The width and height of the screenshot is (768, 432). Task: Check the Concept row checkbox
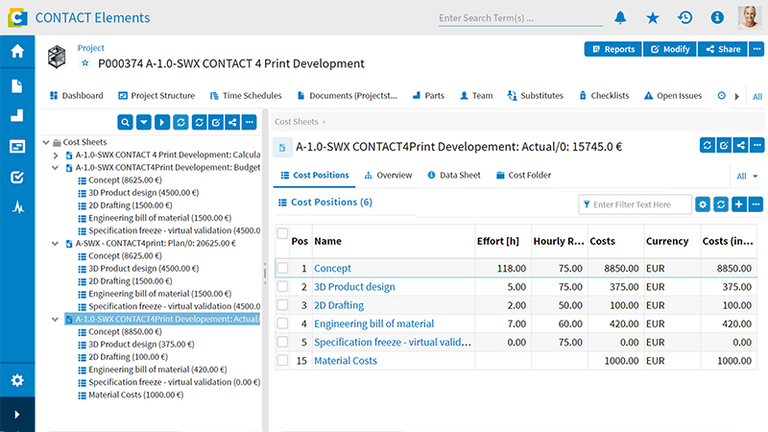coord(282,268)
